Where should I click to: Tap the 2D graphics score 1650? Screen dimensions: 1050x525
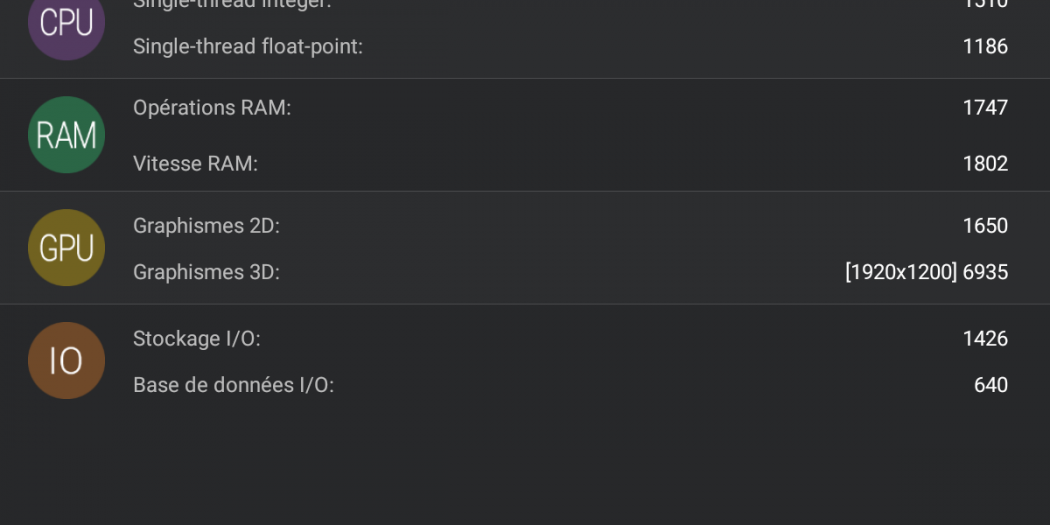click(985, 226)
